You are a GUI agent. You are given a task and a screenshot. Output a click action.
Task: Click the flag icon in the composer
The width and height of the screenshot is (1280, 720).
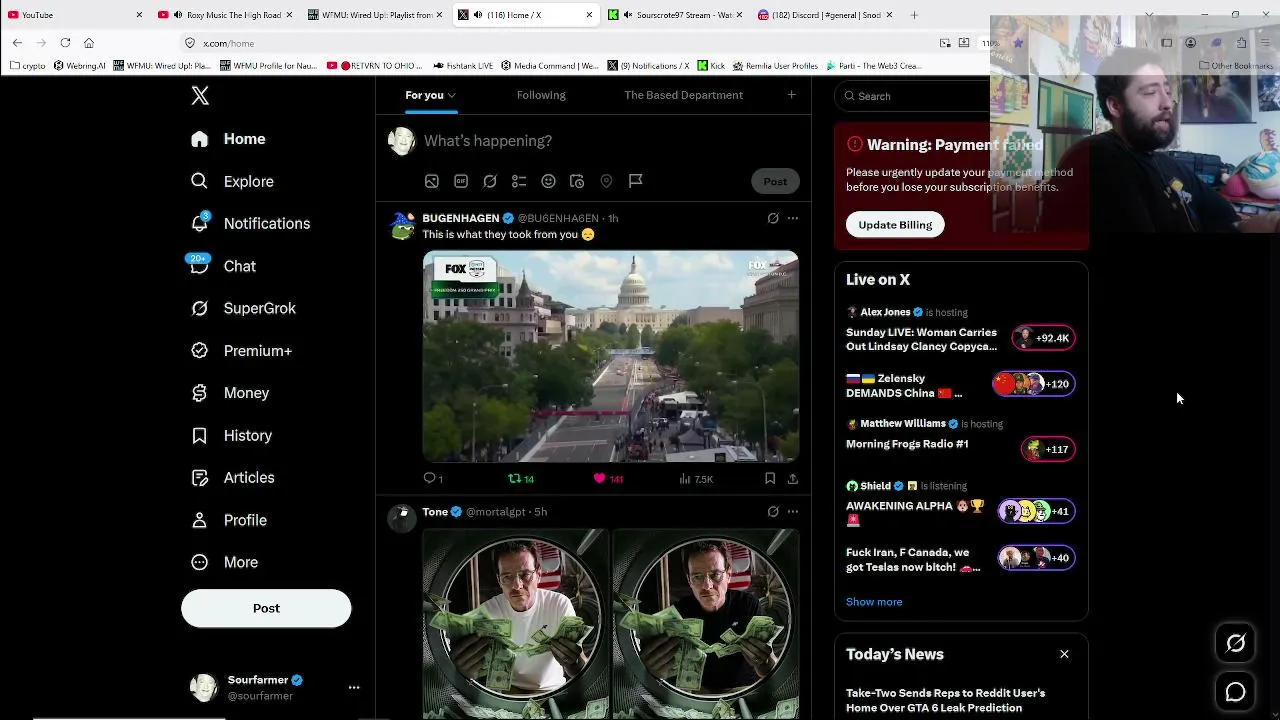(635, 181)
